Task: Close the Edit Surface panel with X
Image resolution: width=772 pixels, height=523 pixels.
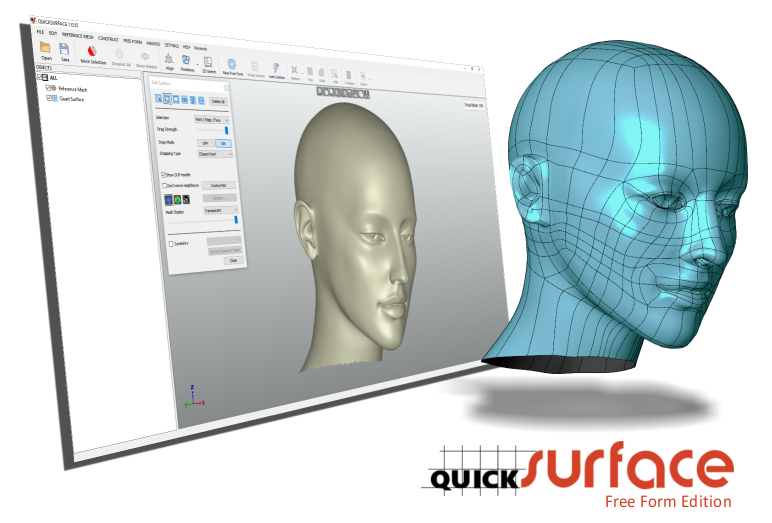Action: coord(226,88)
